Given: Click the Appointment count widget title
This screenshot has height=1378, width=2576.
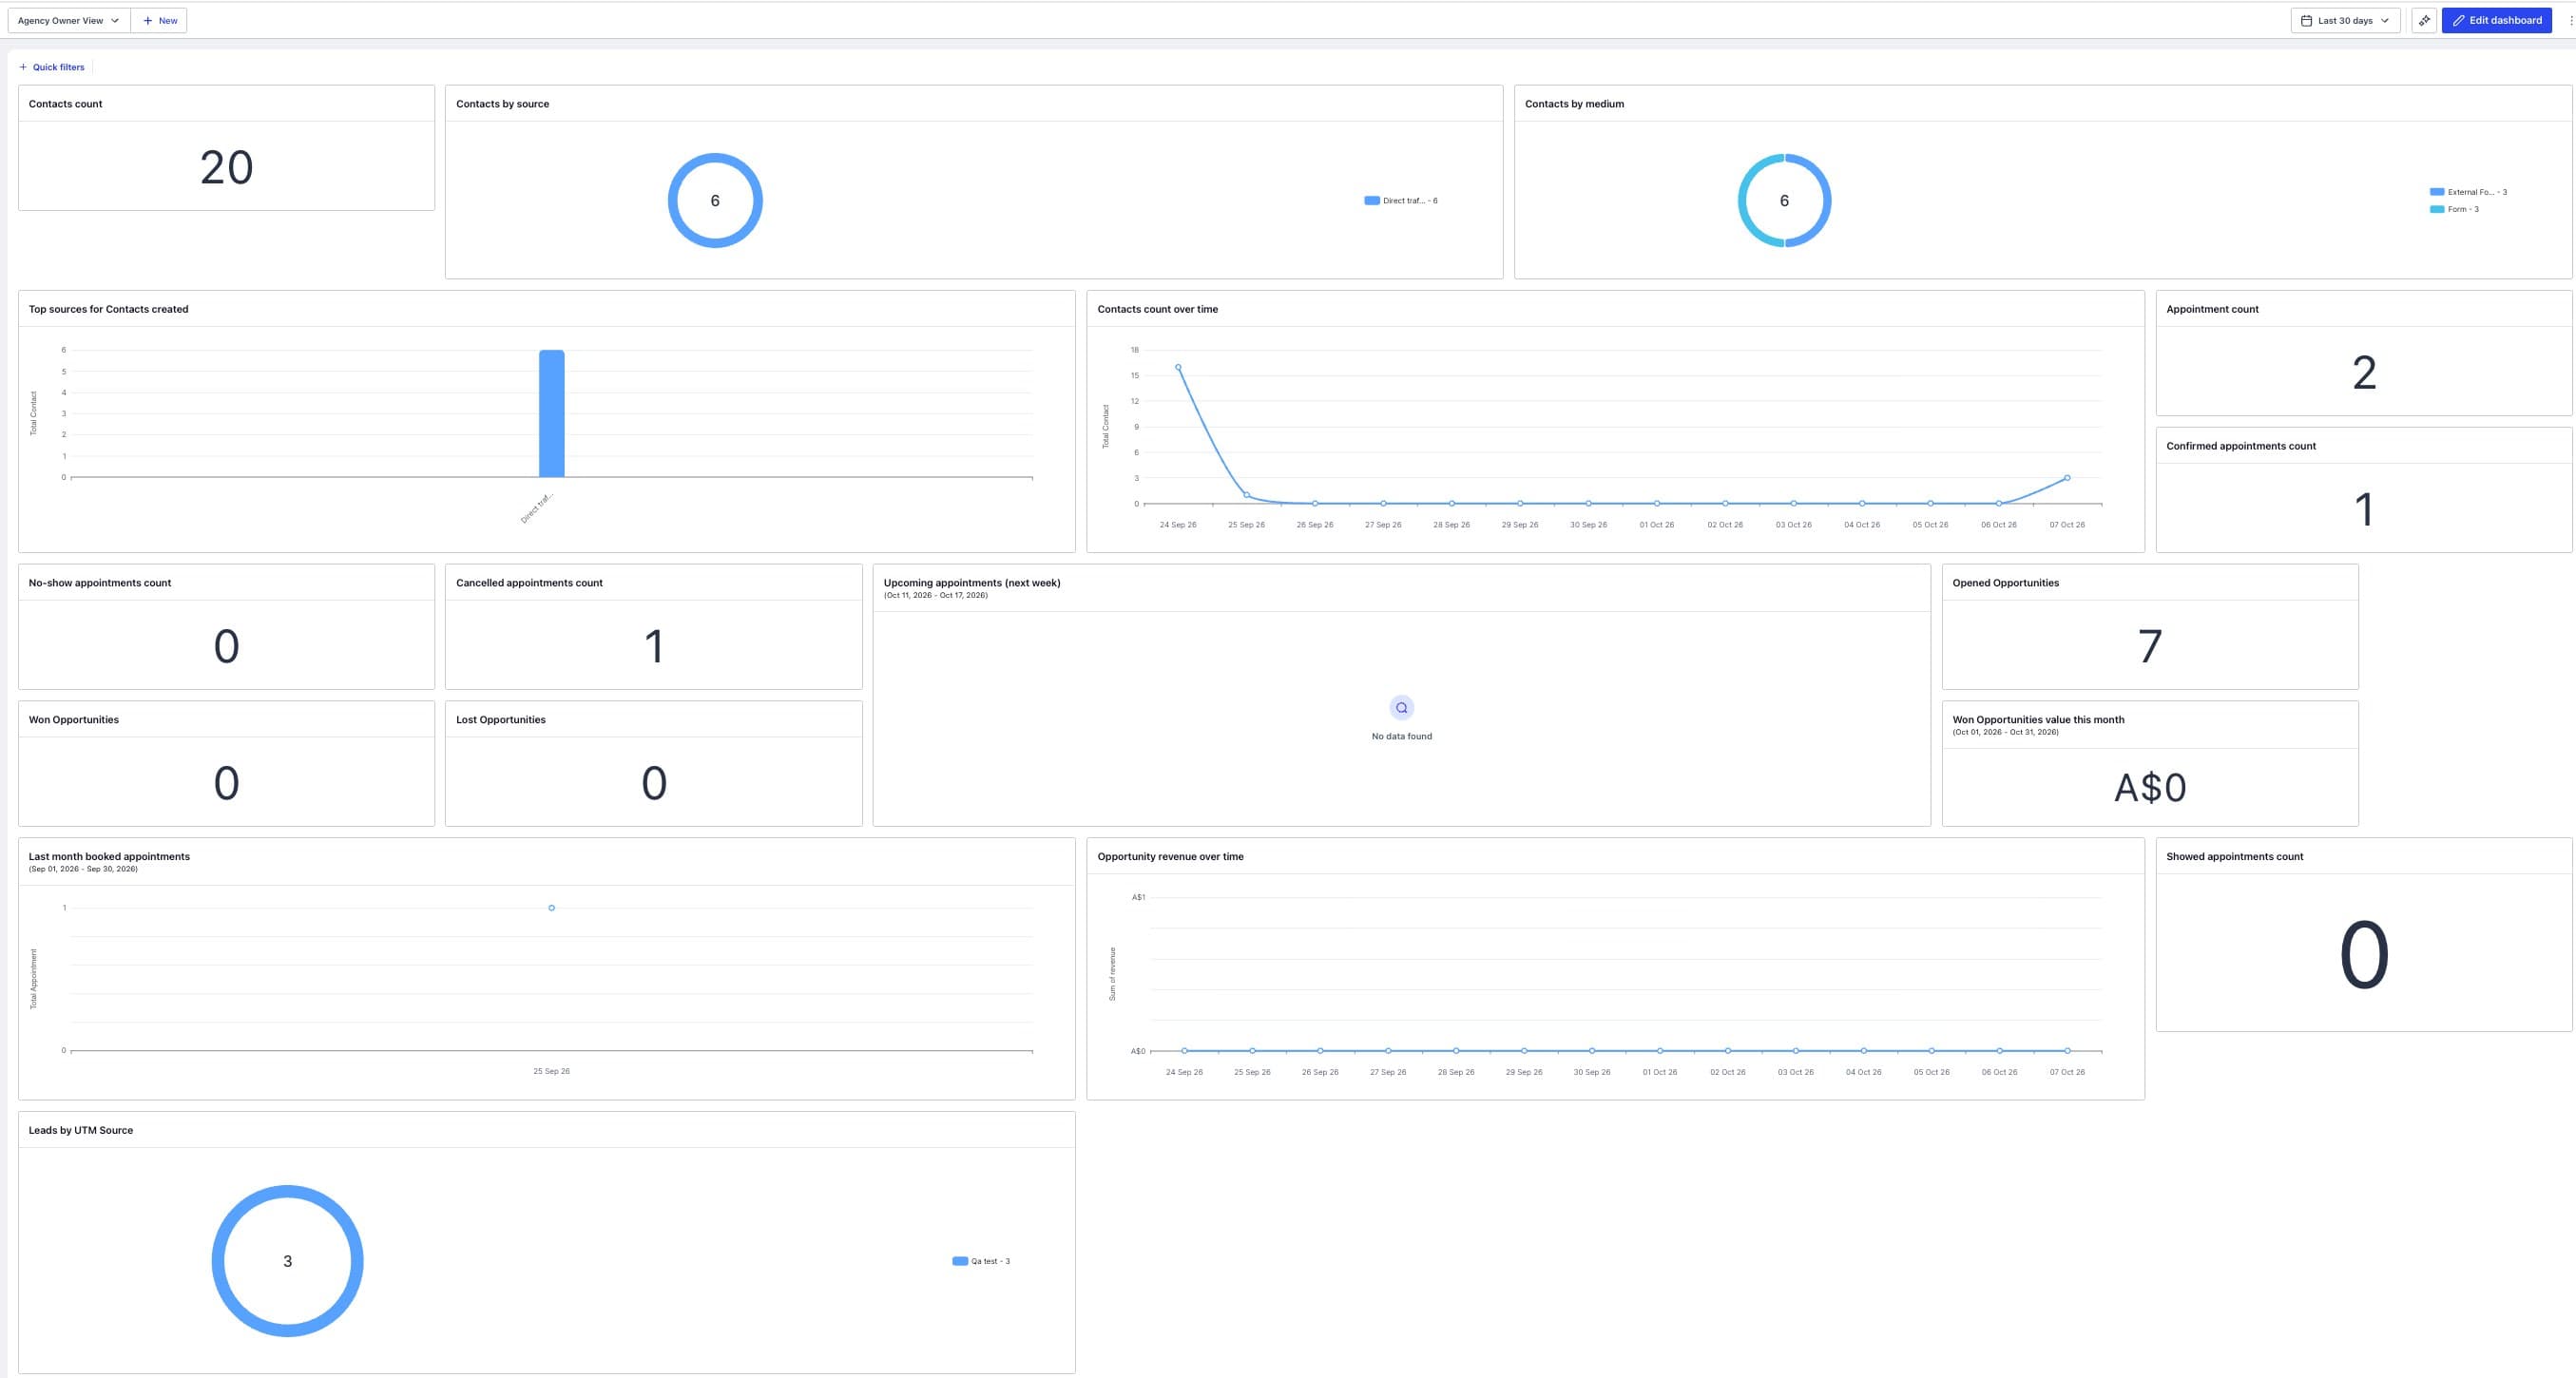Looking at the screenshot, I should (x=2212, y=309).
